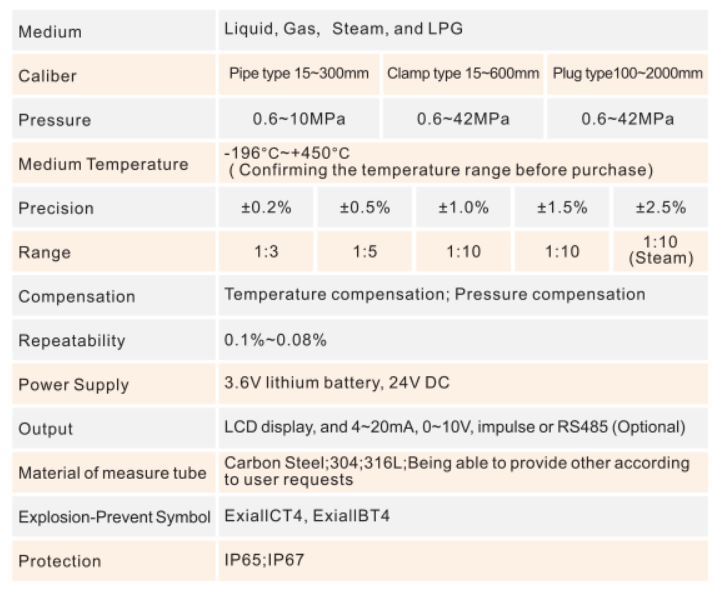This screenshot has width=716, height=604.
Task: Select the IP65;IP67 protection value
Action: 264,560
